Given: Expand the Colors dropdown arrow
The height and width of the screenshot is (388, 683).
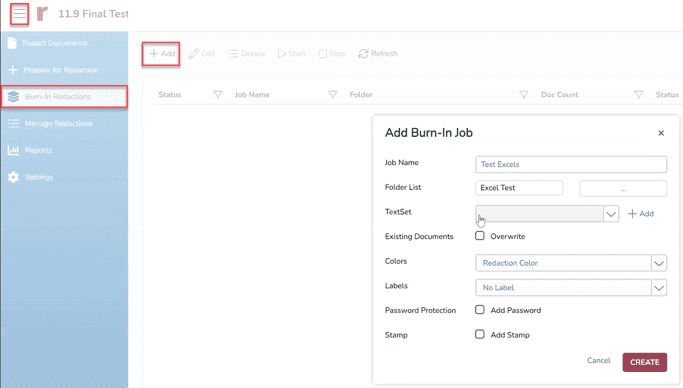Looking at the screenshot, I should tap(659, 263).
